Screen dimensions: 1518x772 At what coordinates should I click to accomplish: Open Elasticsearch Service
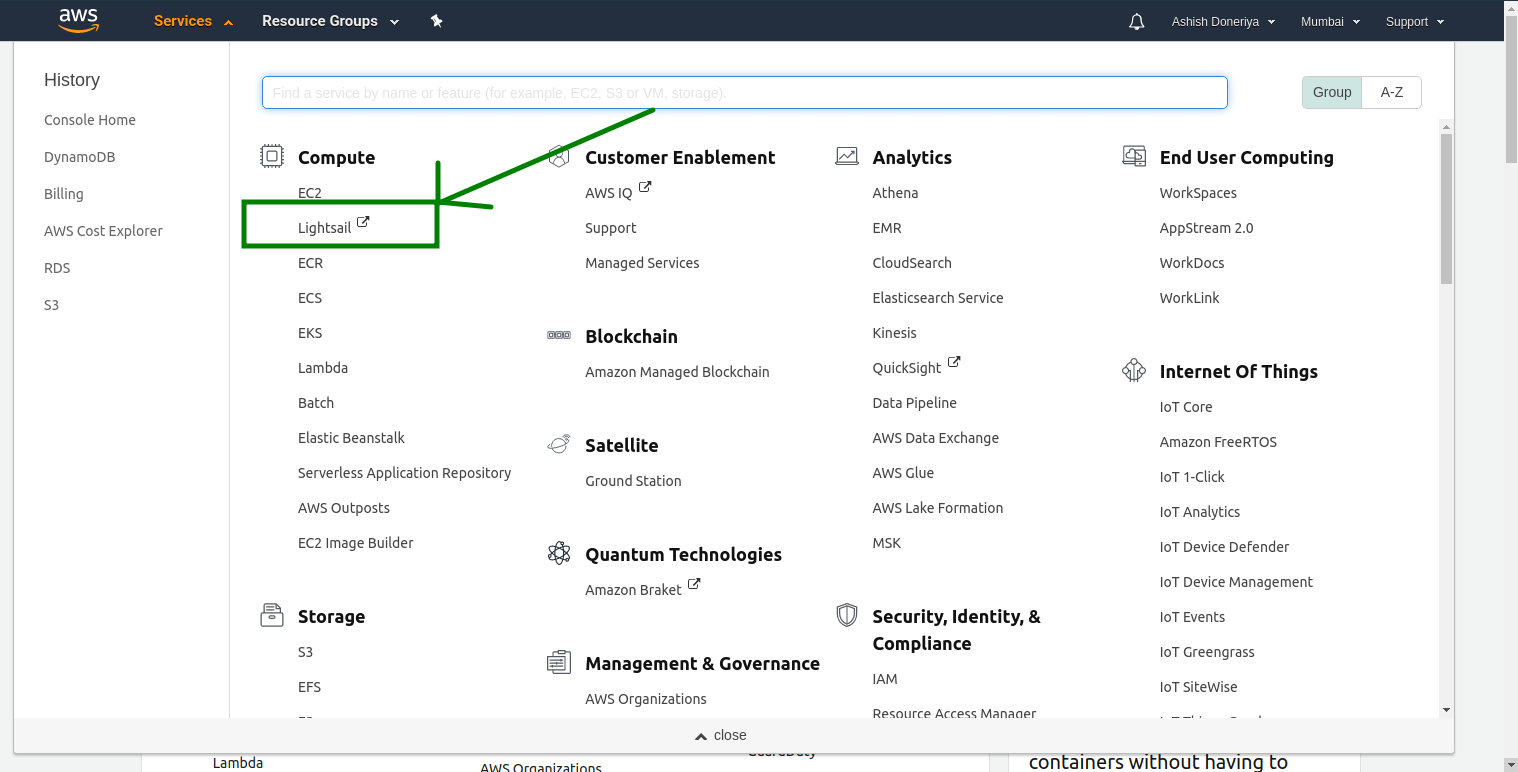(938, 298)
